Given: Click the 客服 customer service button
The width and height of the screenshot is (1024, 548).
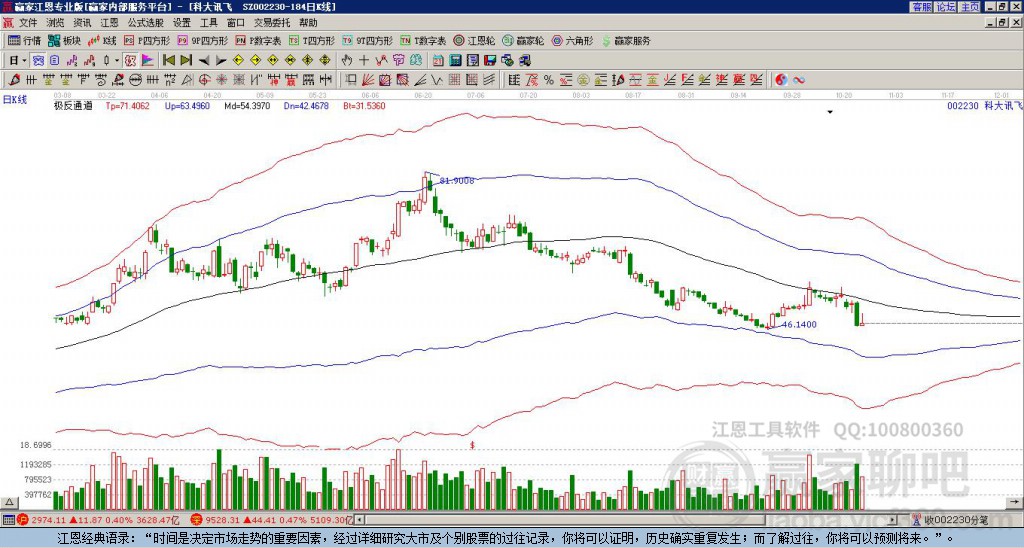Looking at the screenshot, I should point(921,6).
